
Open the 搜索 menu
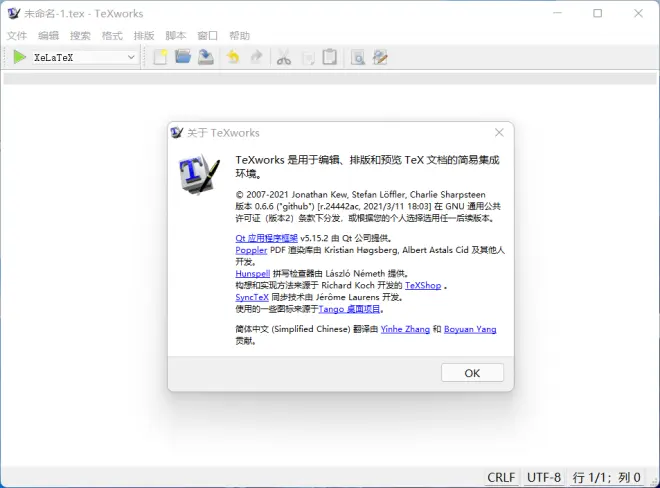point(80,36)
